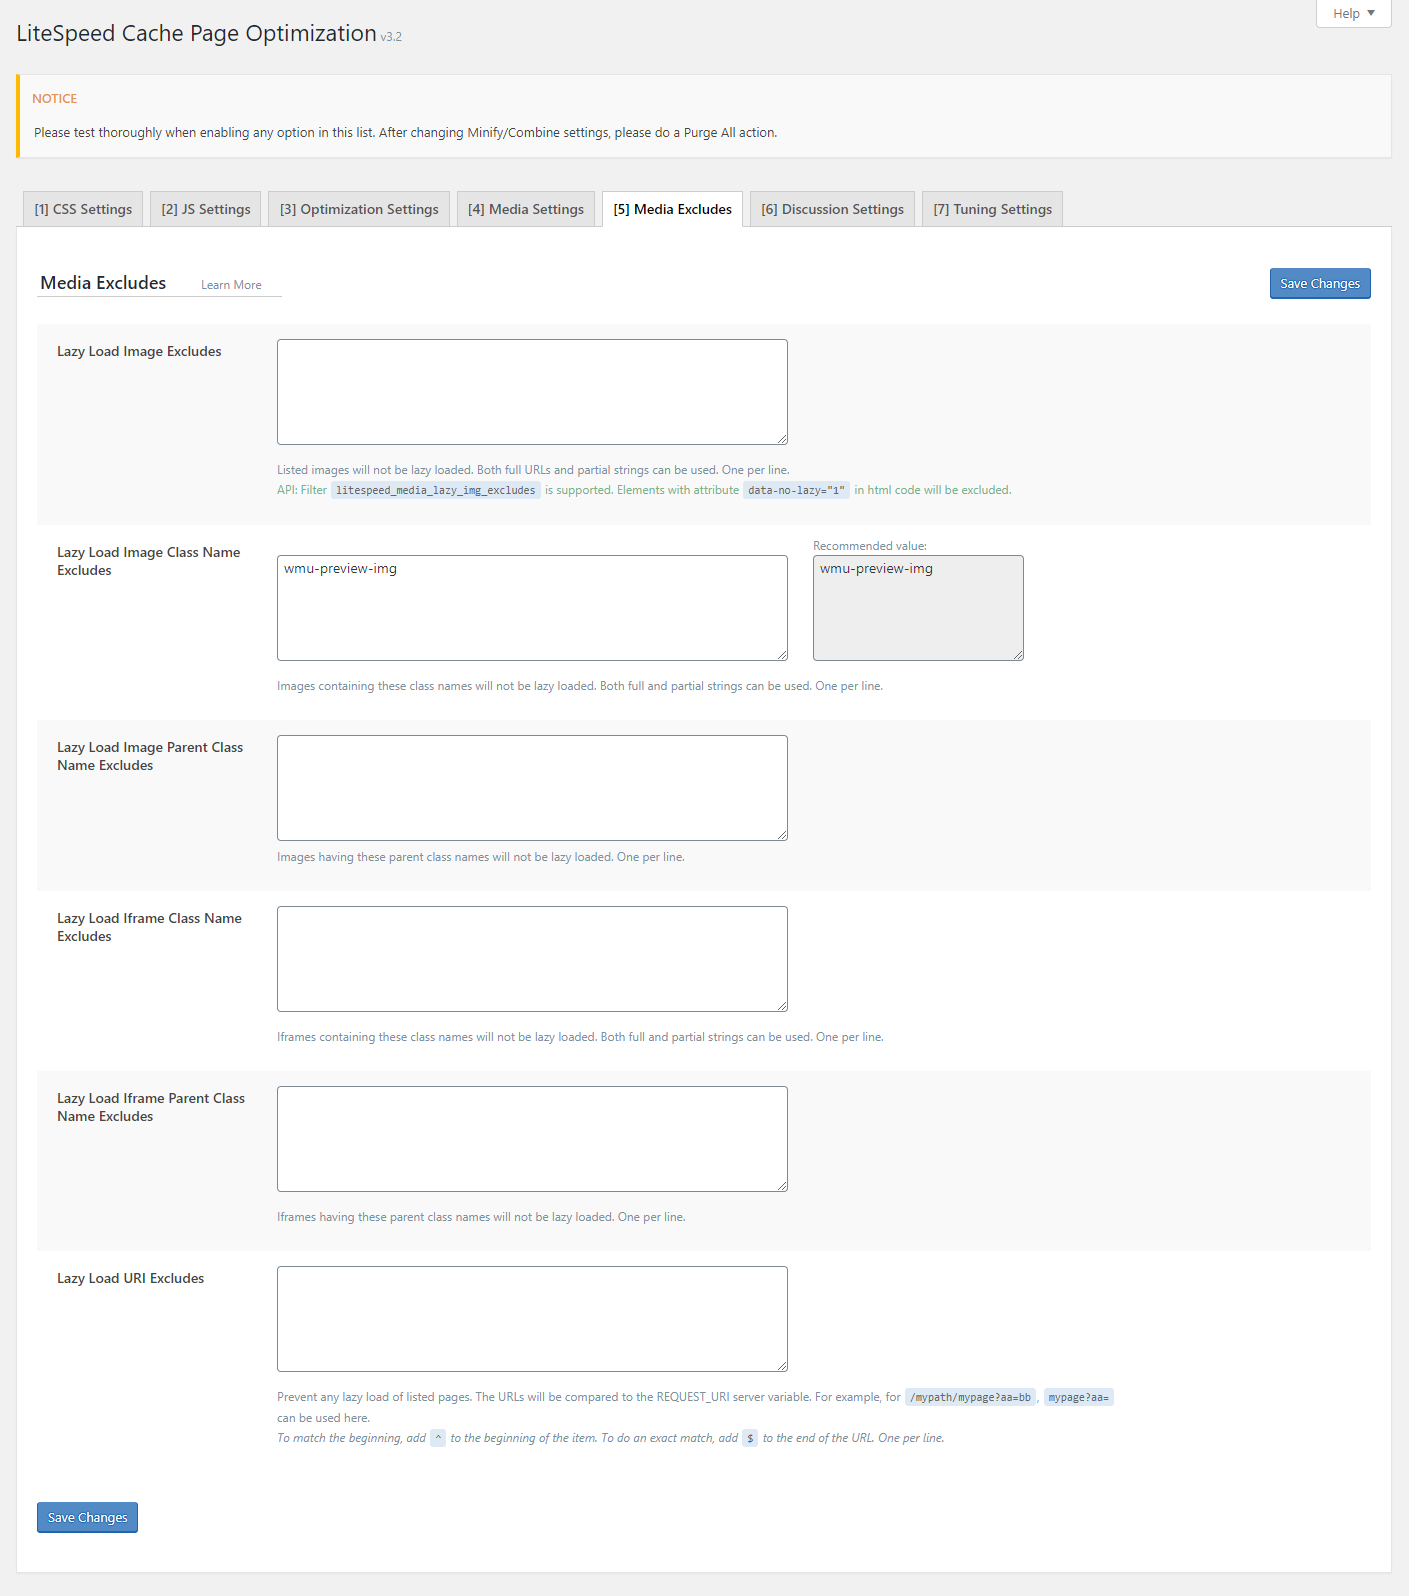Switch to the CSS Settings tab
This screenshot has height=1596, width=1409.
tap(83, 209)
